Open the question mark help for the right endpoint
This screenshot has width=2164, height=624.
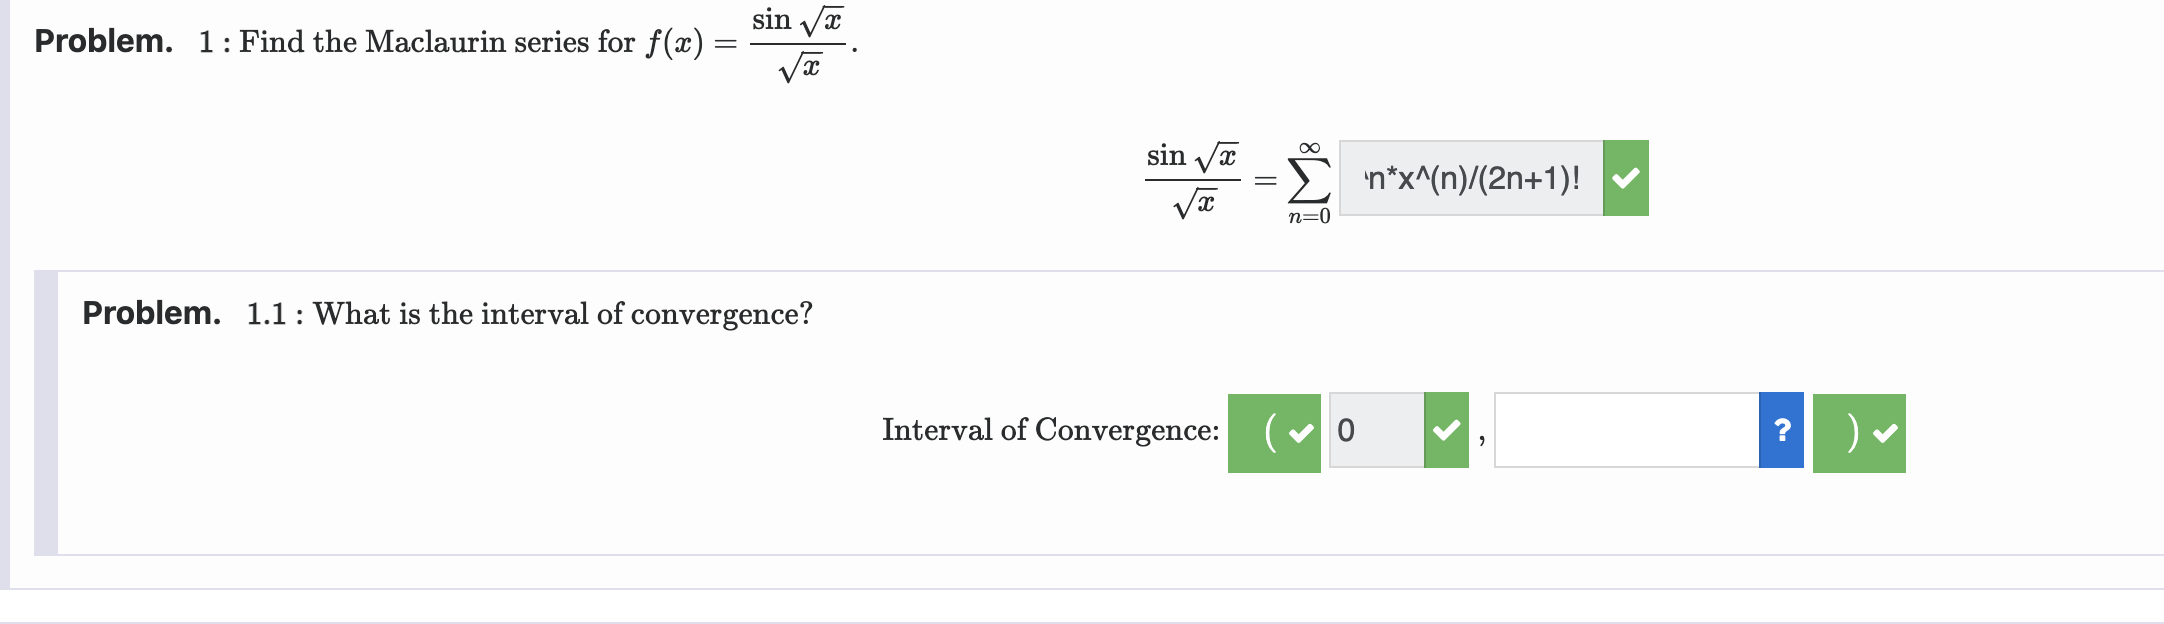tap(1780, 432)
